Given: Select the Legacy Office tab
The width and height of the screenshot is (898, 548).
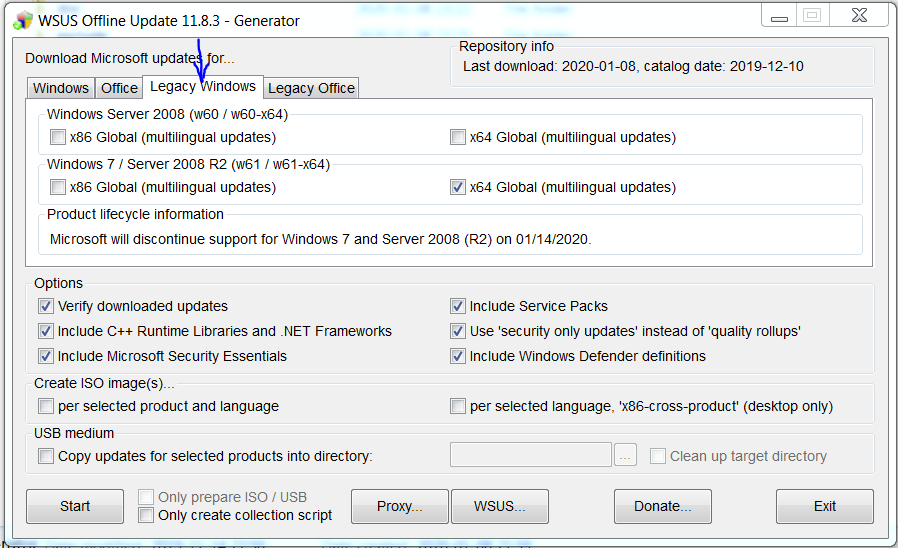Looking at the screenshot, I should 311,88.
